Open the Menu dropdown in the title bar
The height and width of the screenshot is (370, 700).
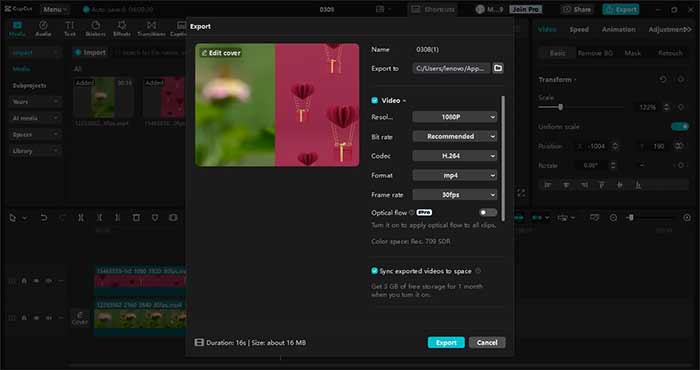[55, 9]
